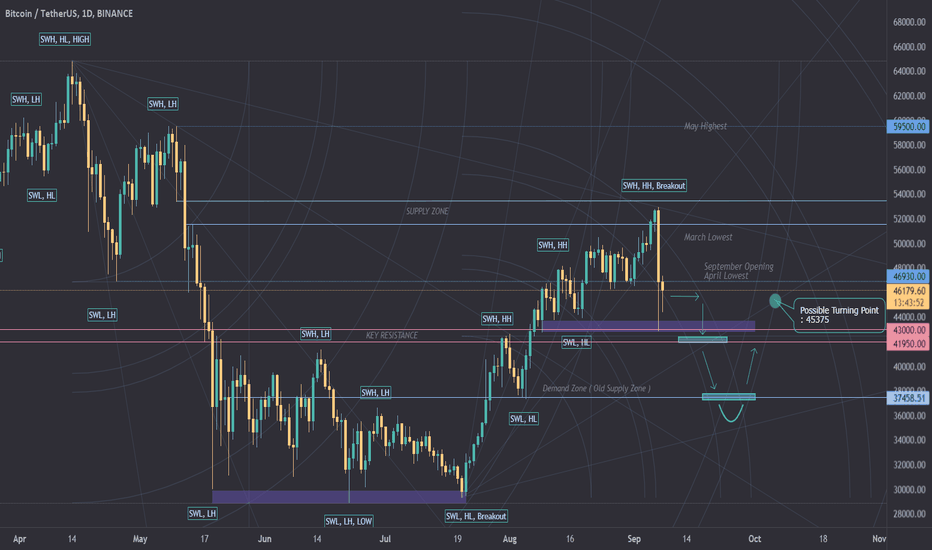Select the 41950.00 pink price tag

(x=909, y=344)
